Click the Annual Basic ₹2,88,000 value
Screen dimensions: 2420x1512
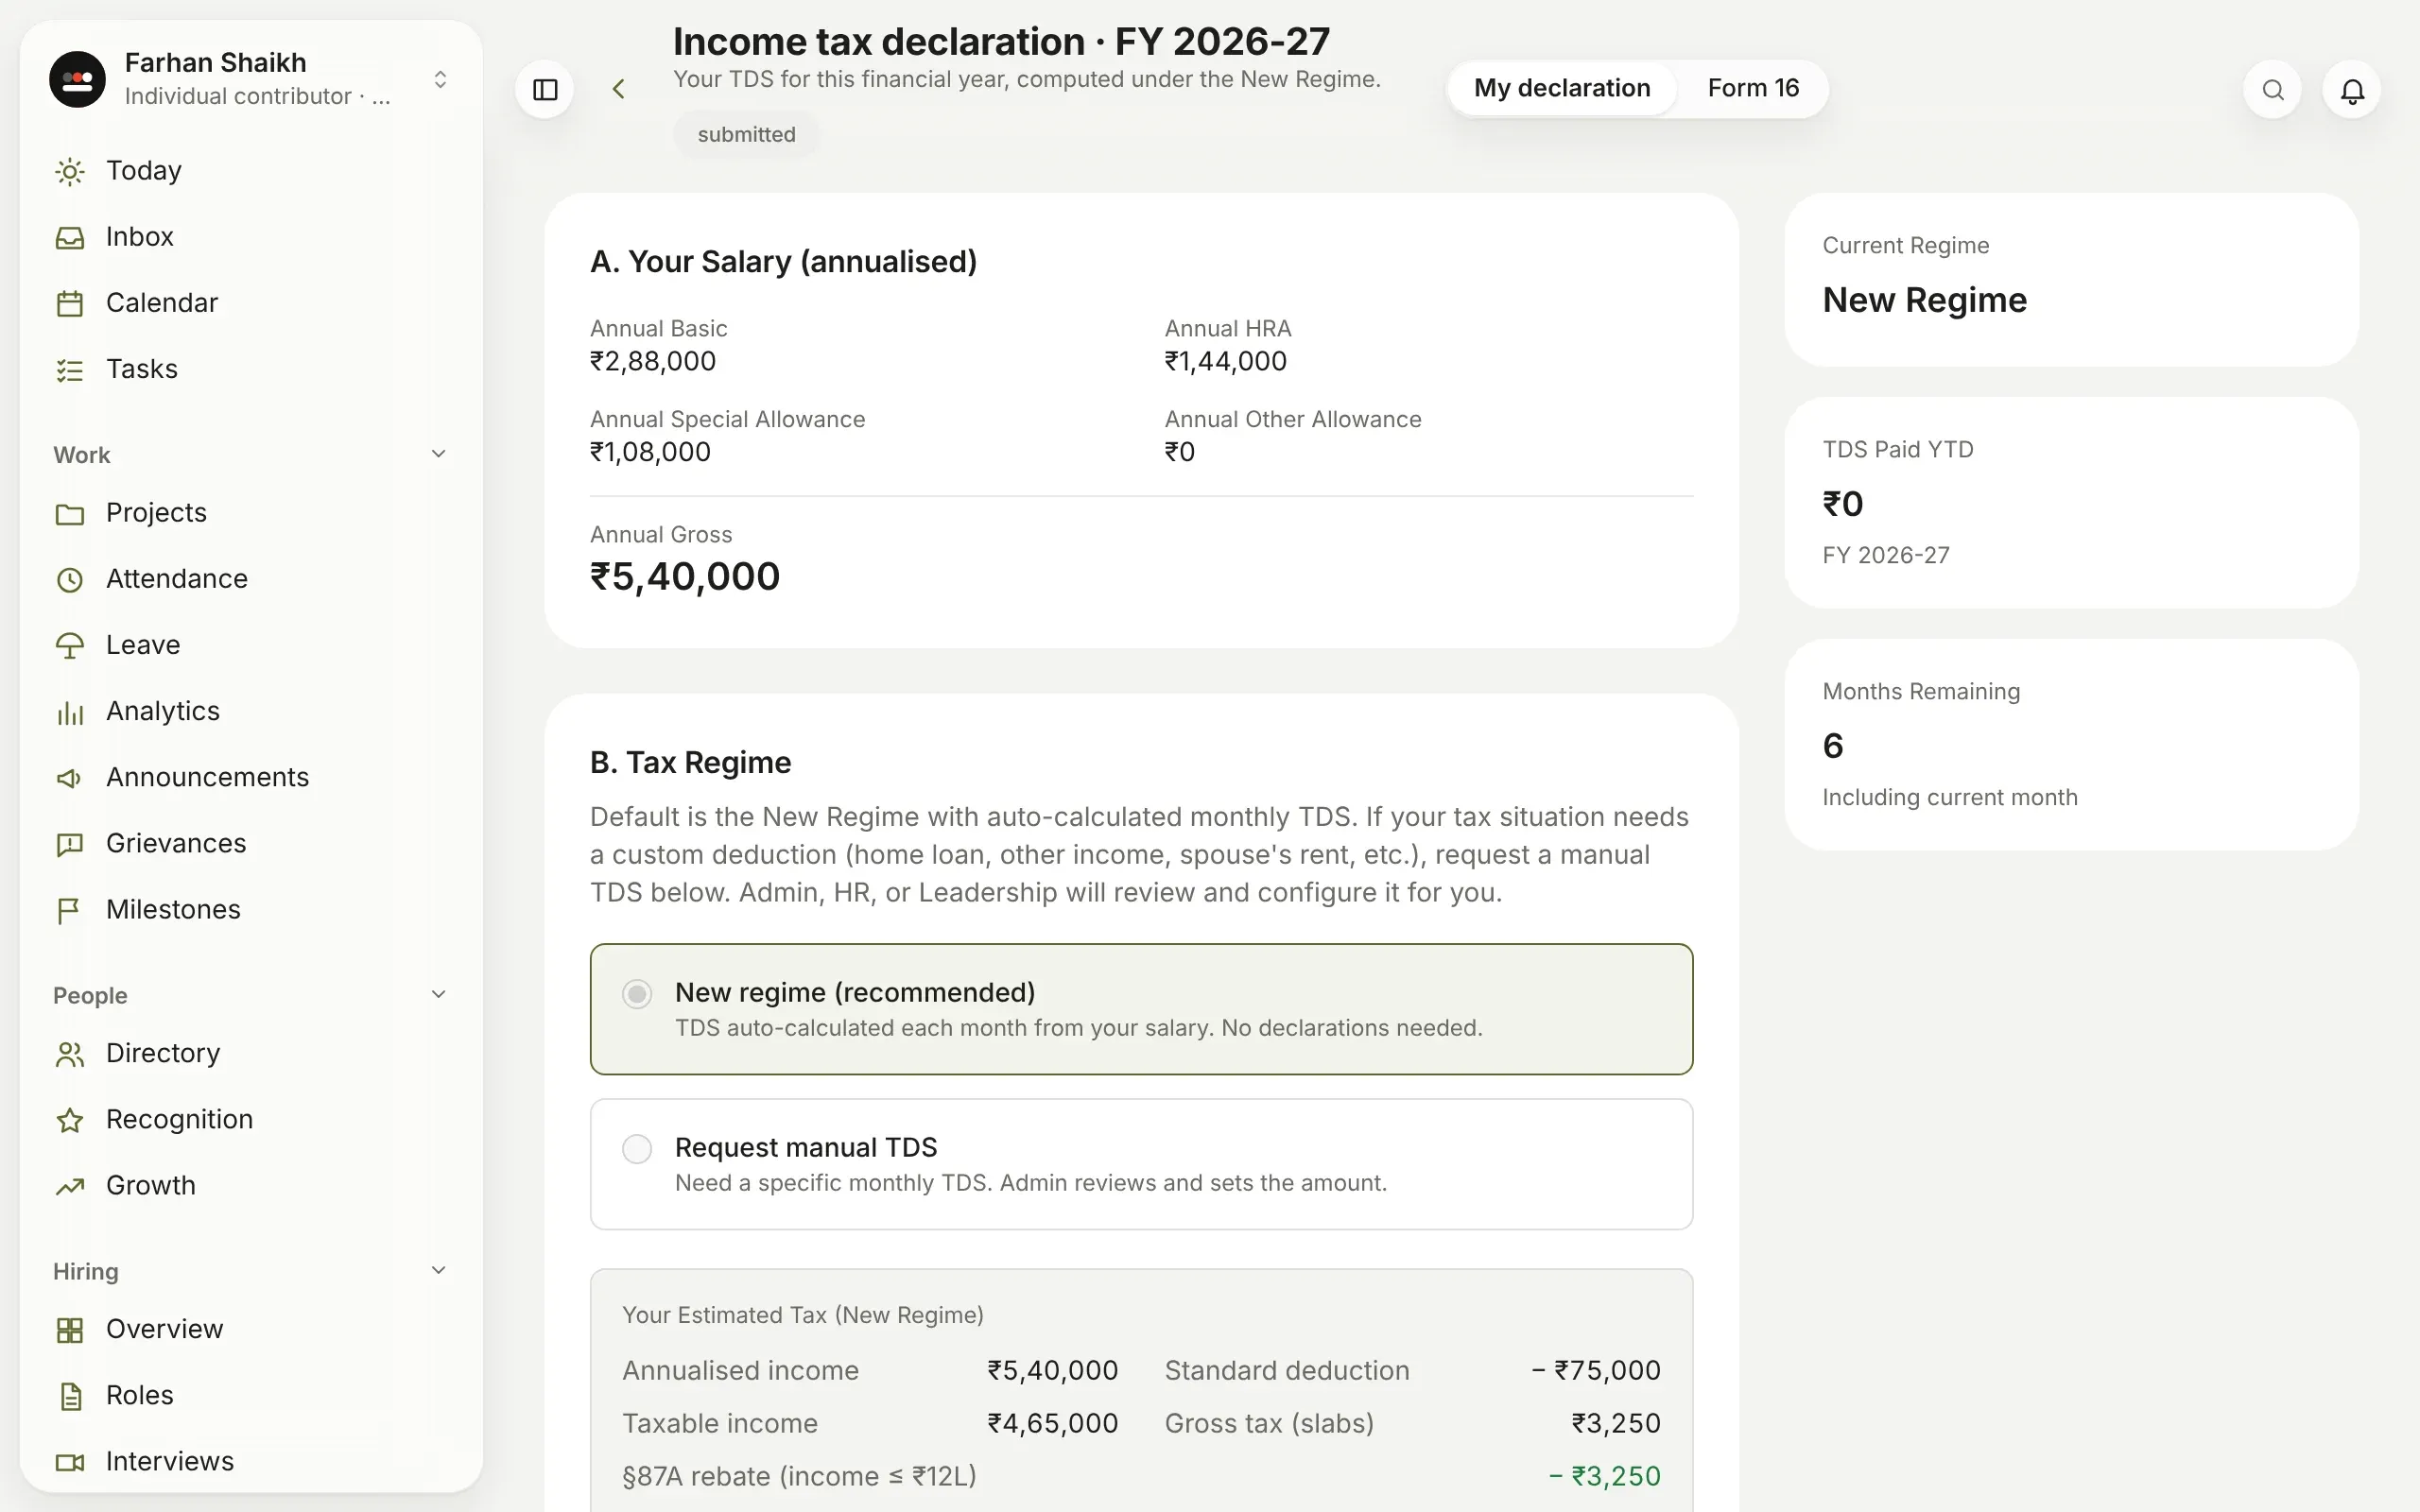(x=653, y=361)
